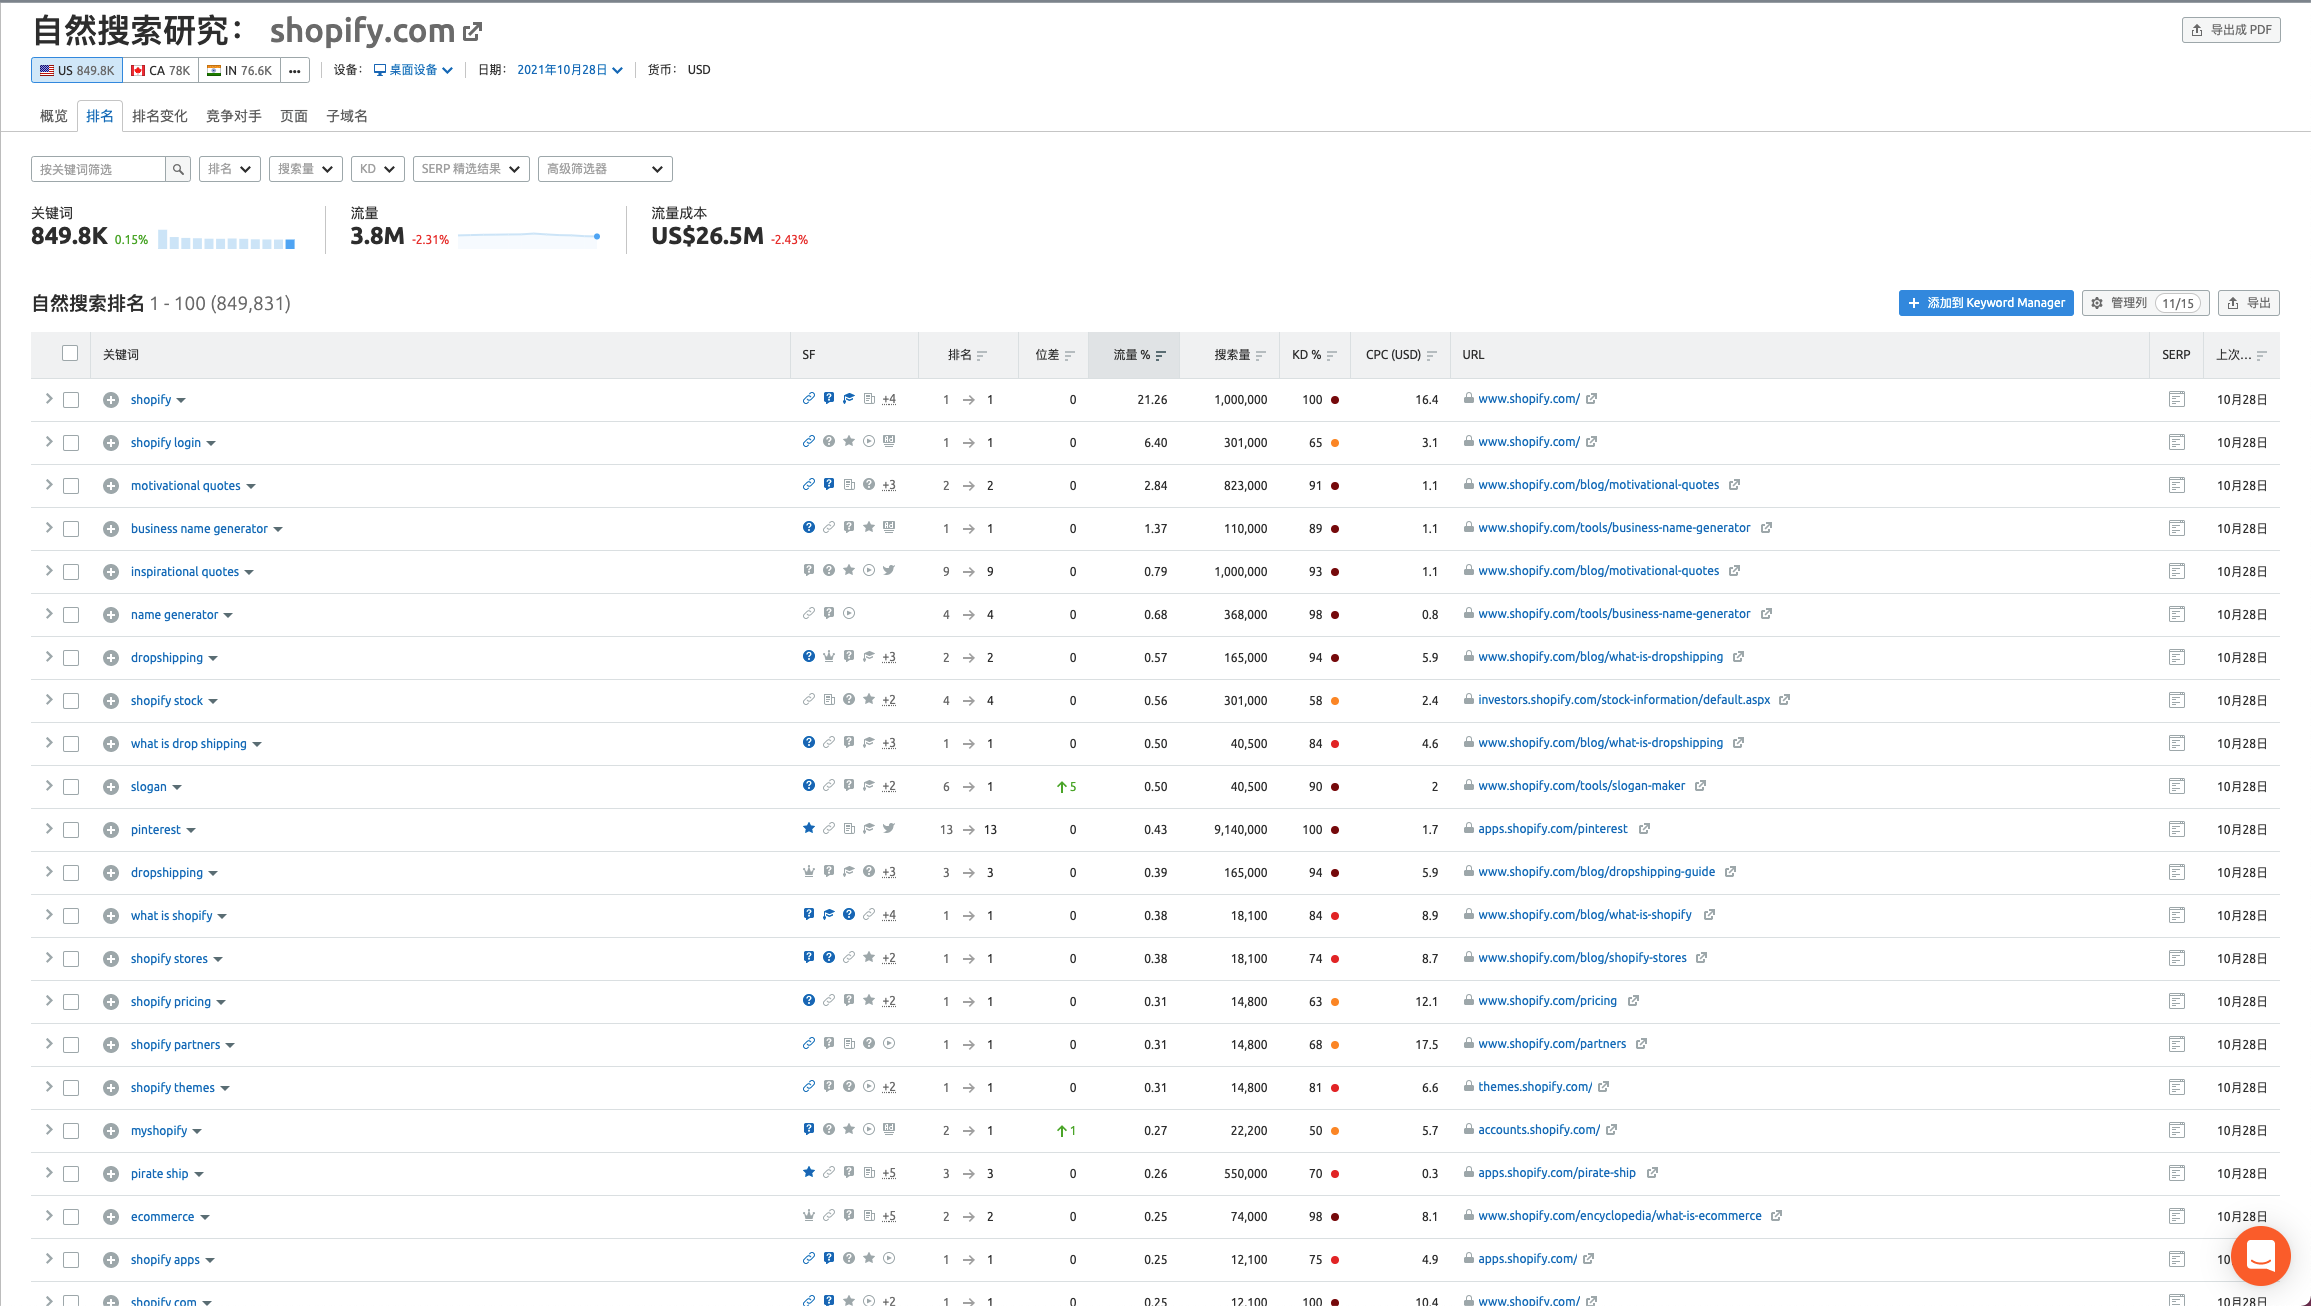View SERP snapshot for 'slogan' row

pos(2177,786)
